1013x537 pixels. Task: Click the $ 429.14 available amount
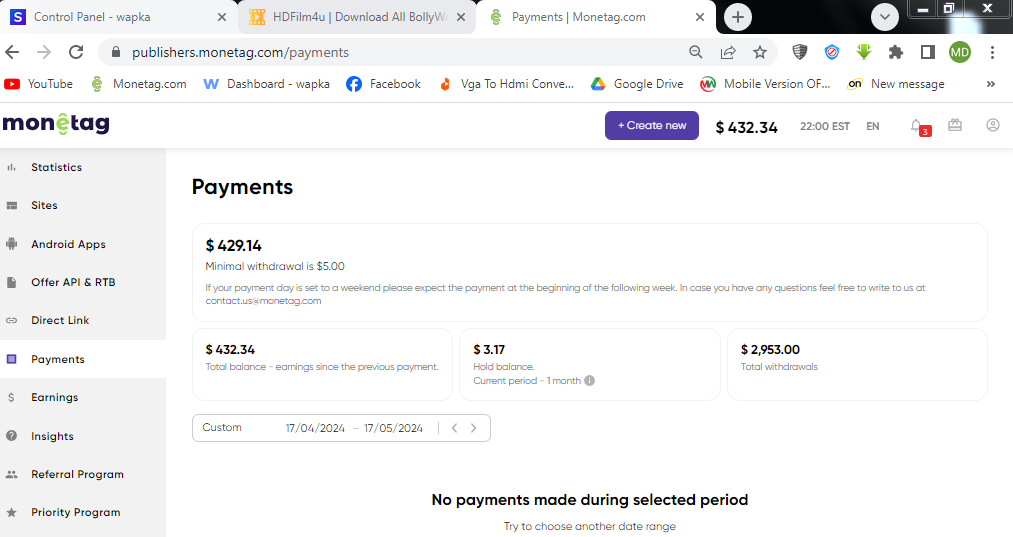click(233, 246)
